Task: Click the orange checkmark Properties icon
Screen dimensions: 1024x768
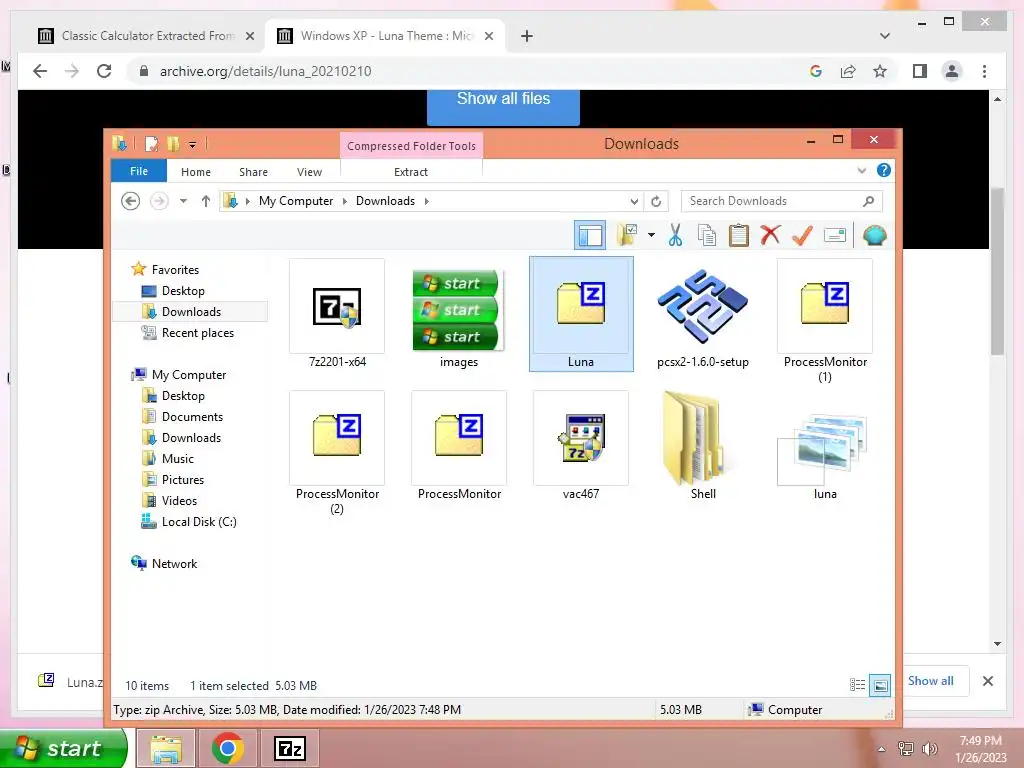Action: pos(802,235)
